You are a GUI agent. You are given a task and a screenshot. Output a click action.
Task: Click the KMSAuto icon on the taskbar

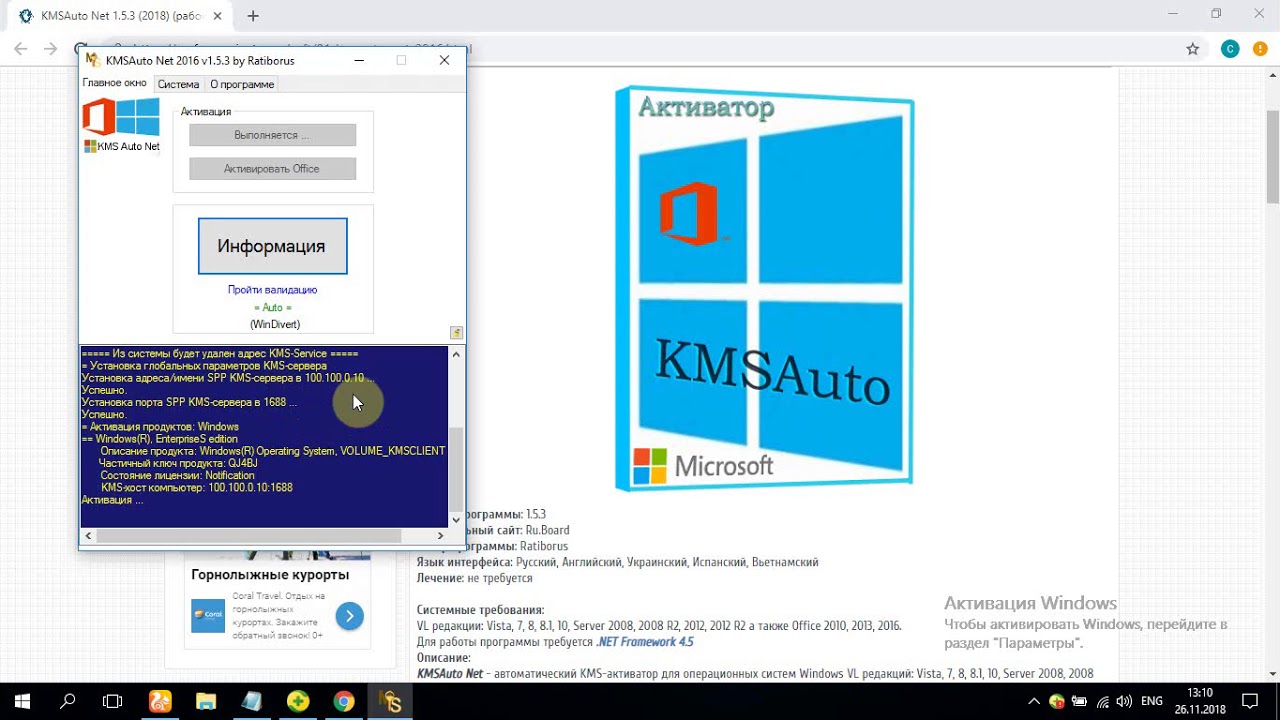click(390, 701)
